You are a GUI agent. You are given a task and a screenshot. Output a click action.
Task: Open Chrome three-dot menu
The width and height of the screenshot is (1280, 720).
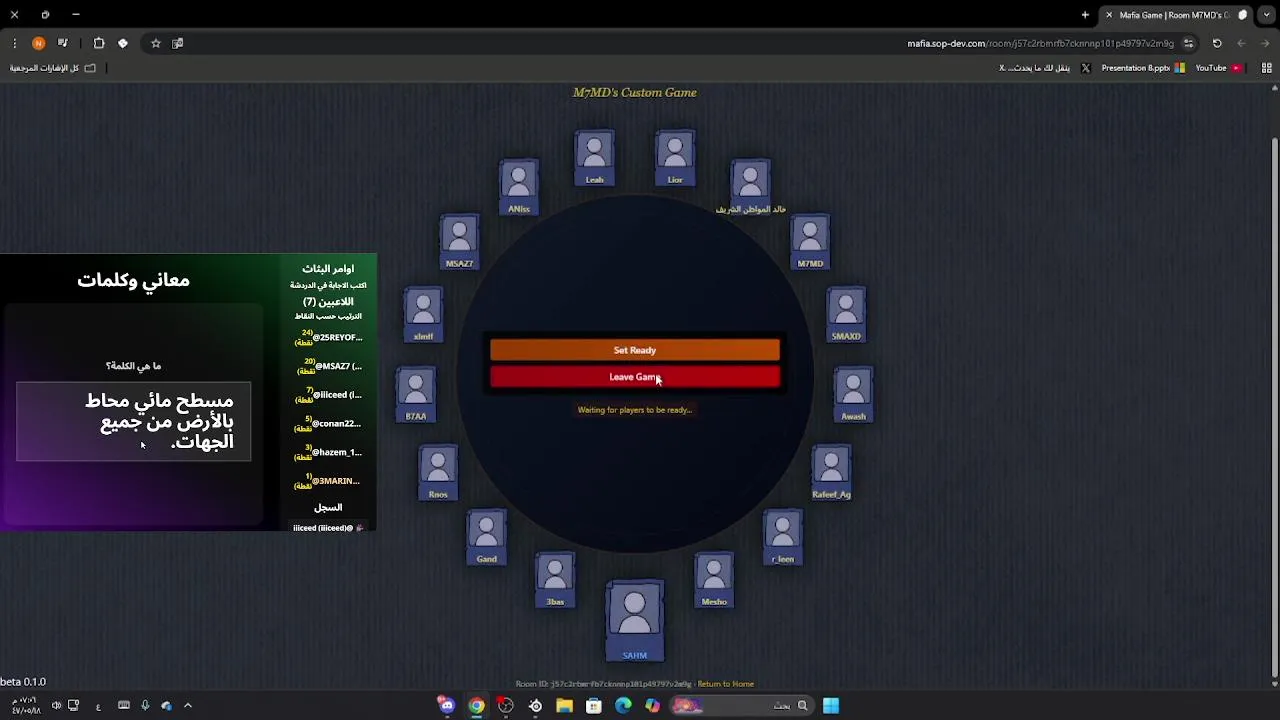tap(14, 43)
